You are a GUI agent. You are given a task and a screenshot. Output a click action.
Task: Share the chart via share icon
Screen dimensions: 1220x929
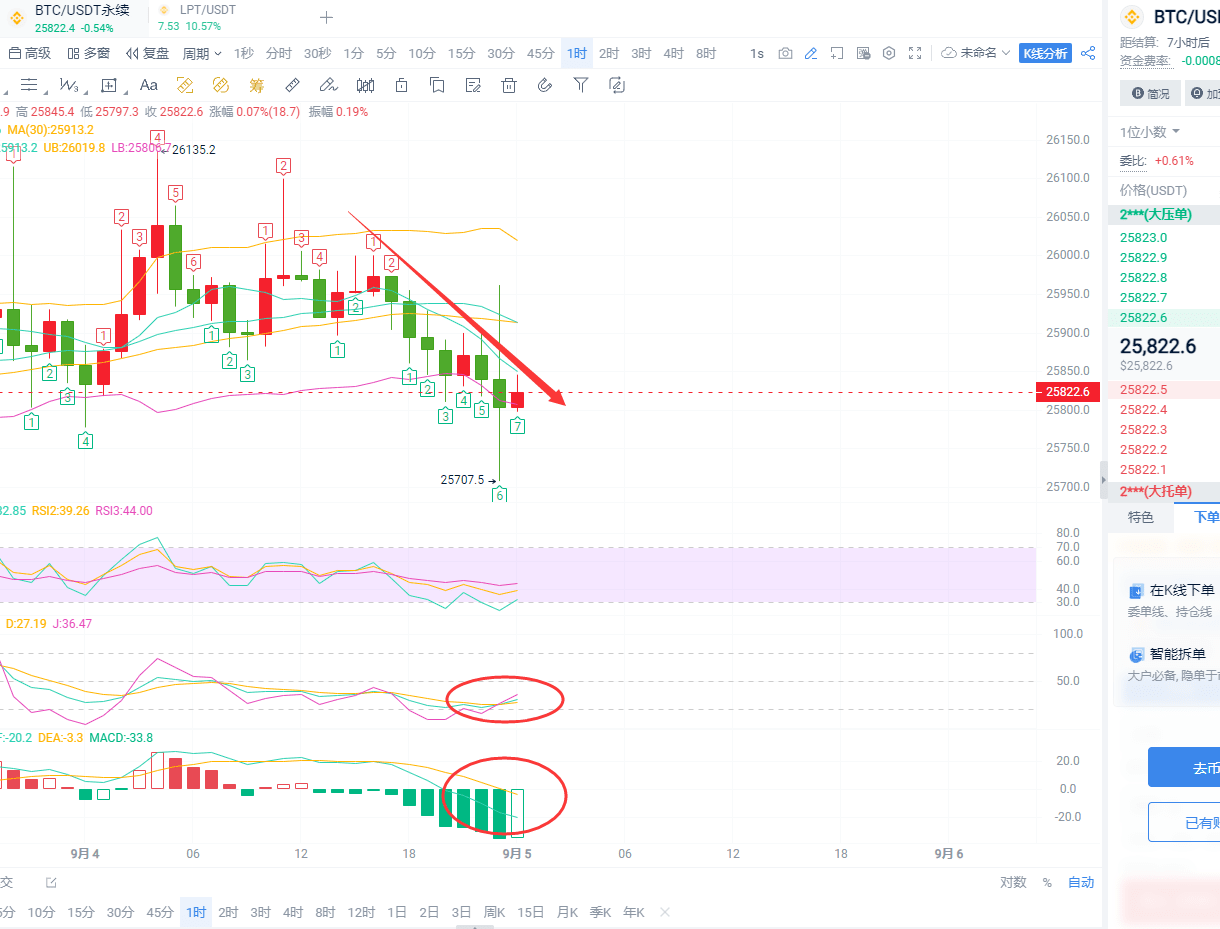[1089, 53]
